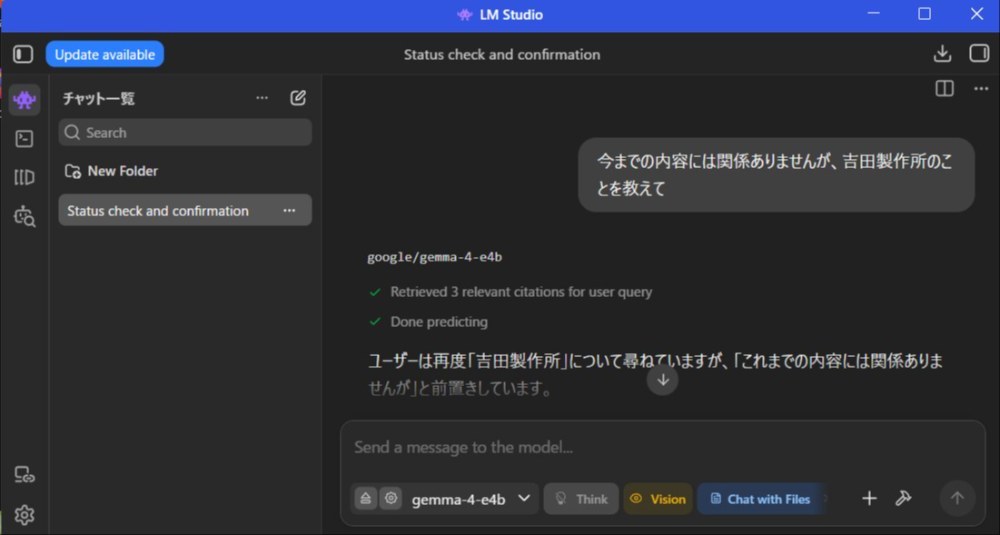Open the local server link icon
This screenshot has height=535, width=1000.
pyautogui.click(x=24, y=474)
